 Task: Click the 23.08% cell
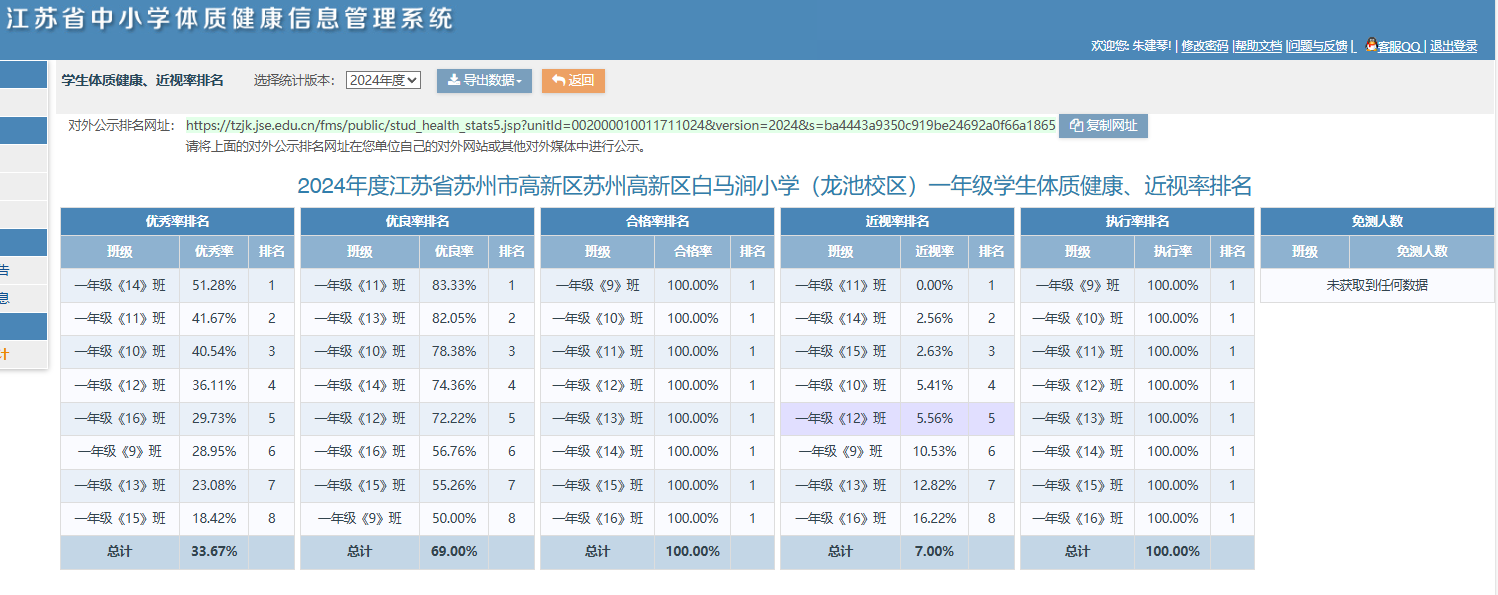(x=214, y=485)
